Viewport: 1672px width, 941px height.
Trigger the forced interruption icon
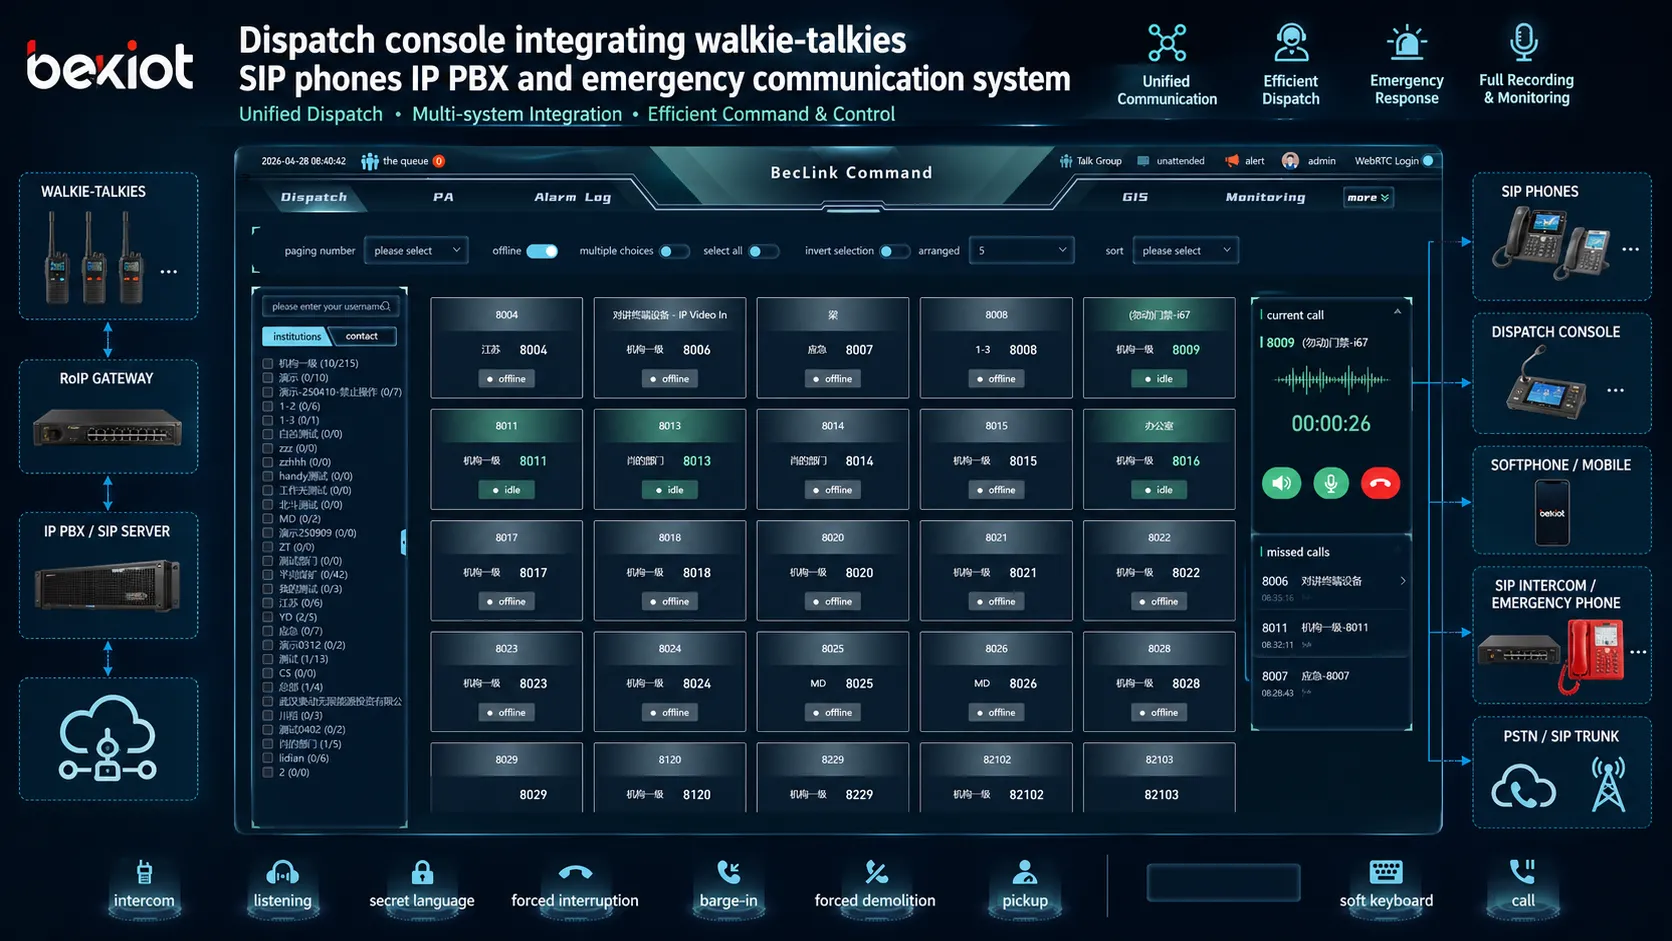pos(575,873)
